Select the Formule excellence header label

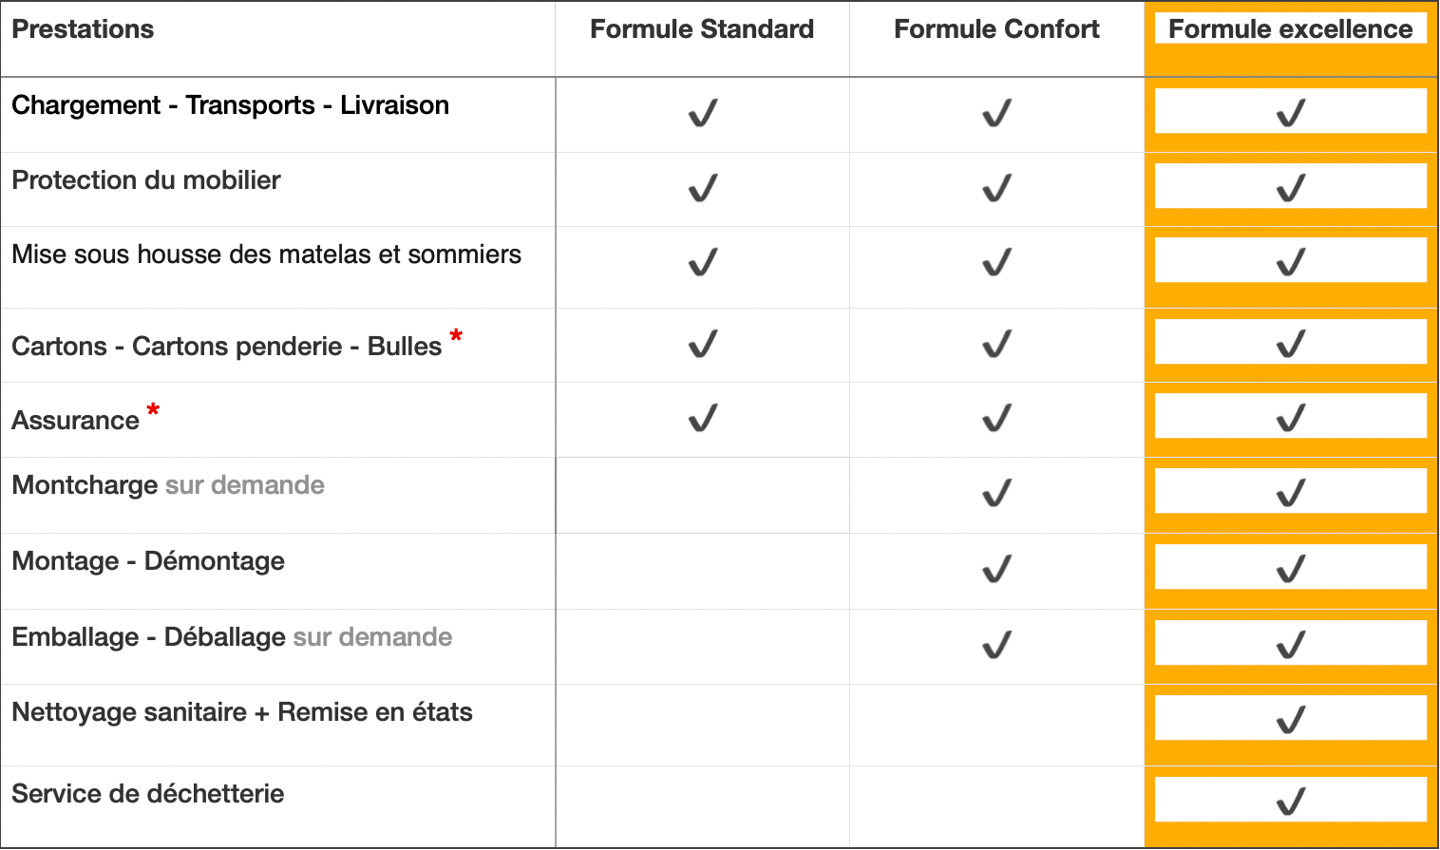click(1291, 29)
